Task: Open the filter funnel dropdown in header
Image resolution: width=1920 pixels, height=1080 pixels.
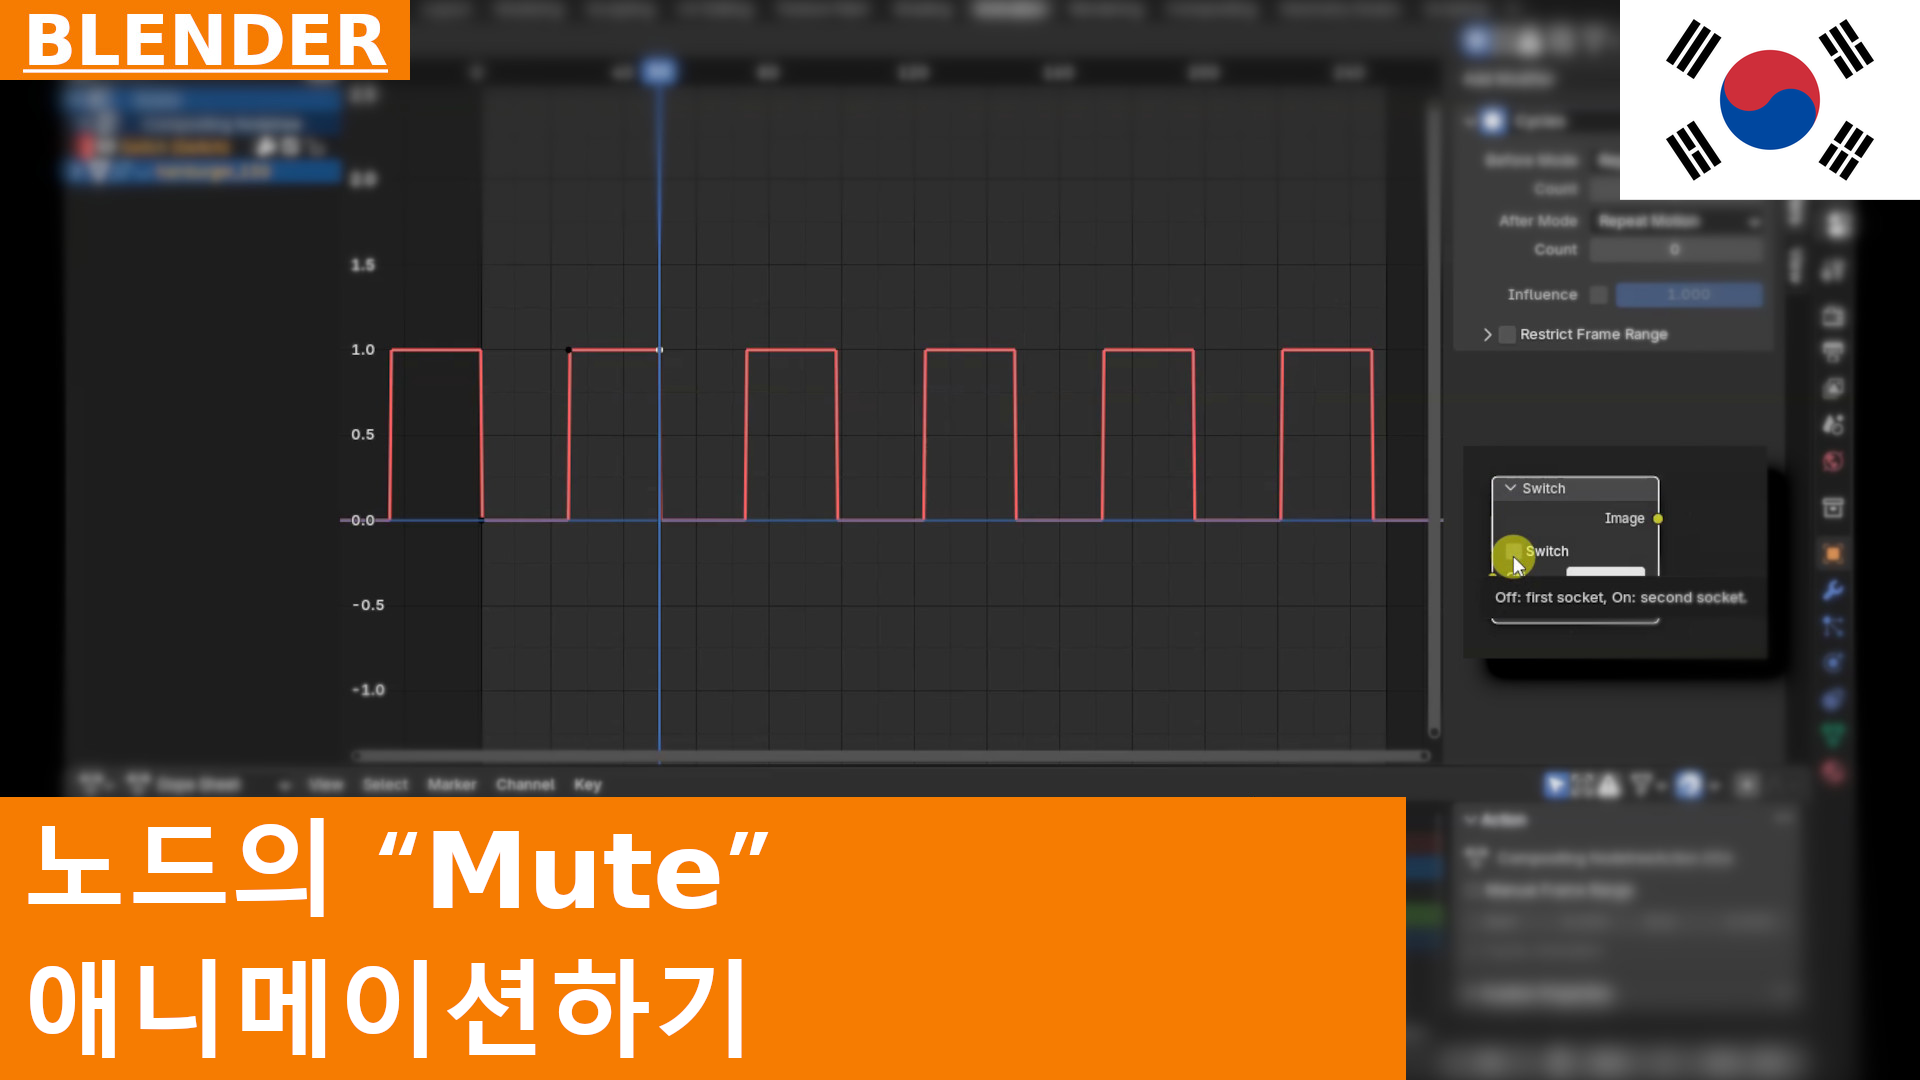Action: point(1647,785)
